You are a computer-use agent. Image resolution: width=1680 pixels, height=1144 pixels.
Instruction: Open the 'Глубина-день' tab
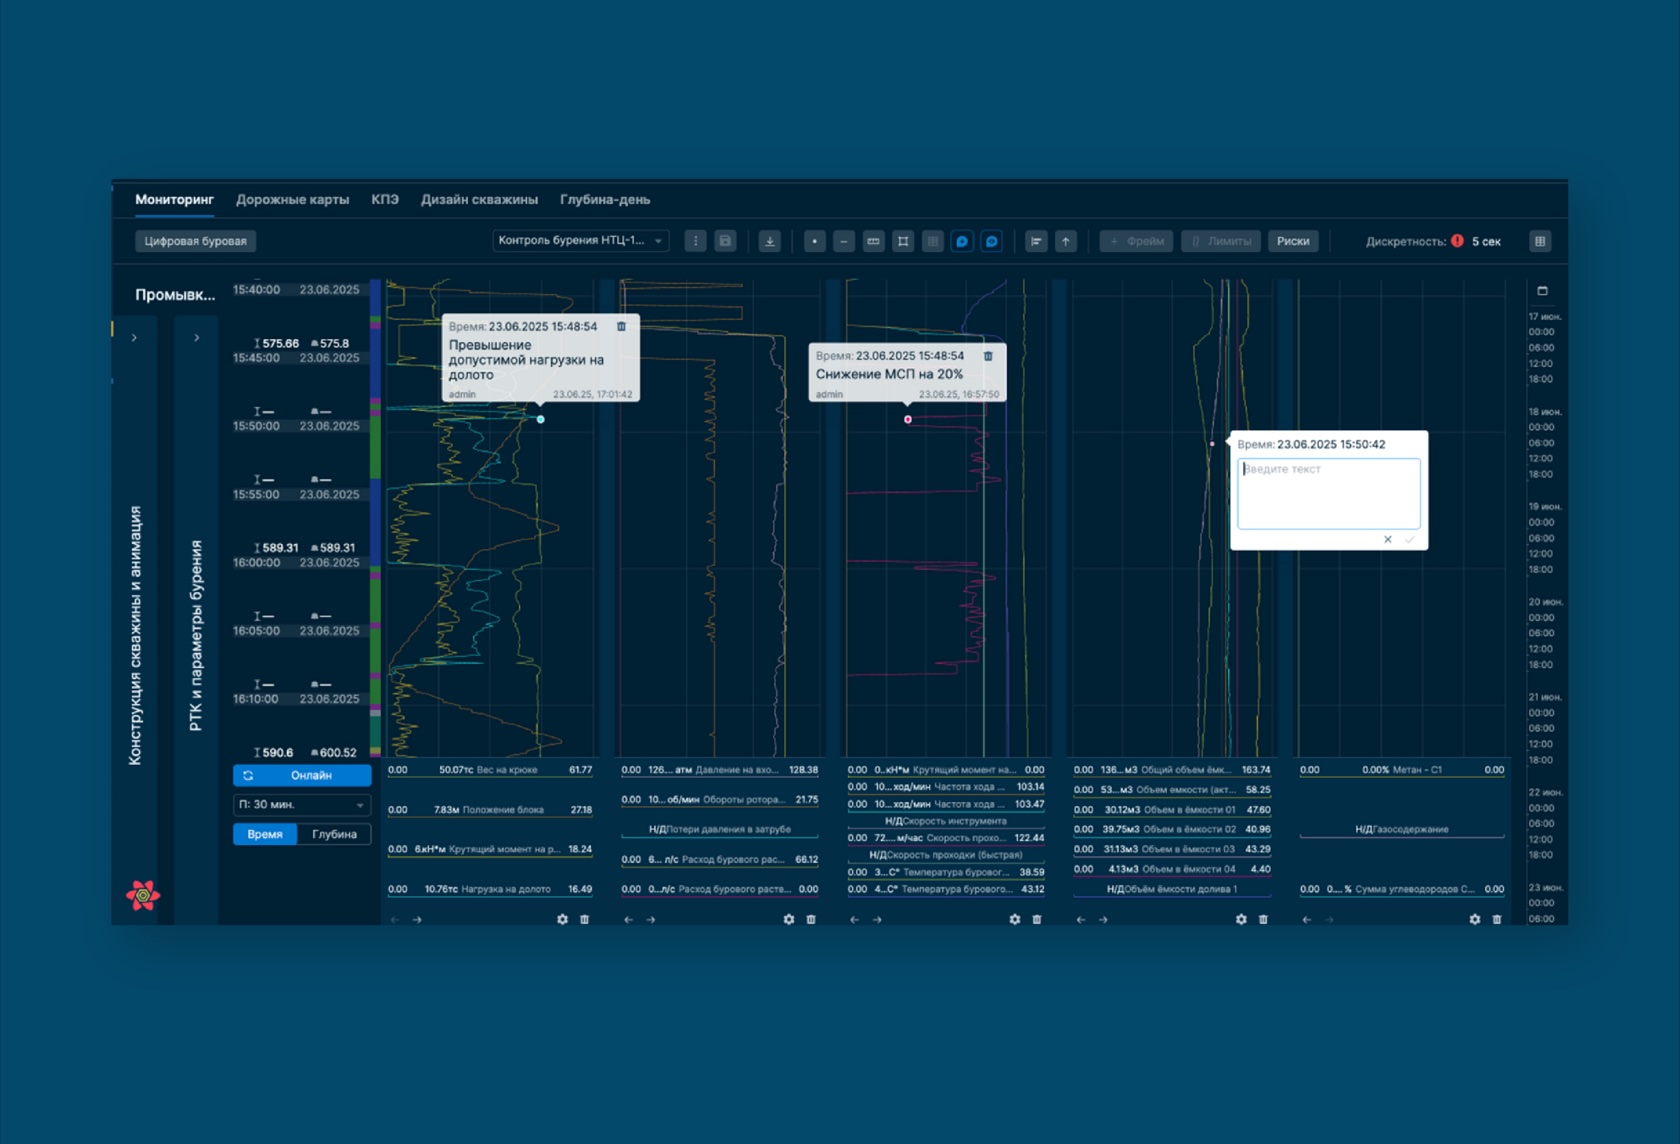tap(605, 199)
